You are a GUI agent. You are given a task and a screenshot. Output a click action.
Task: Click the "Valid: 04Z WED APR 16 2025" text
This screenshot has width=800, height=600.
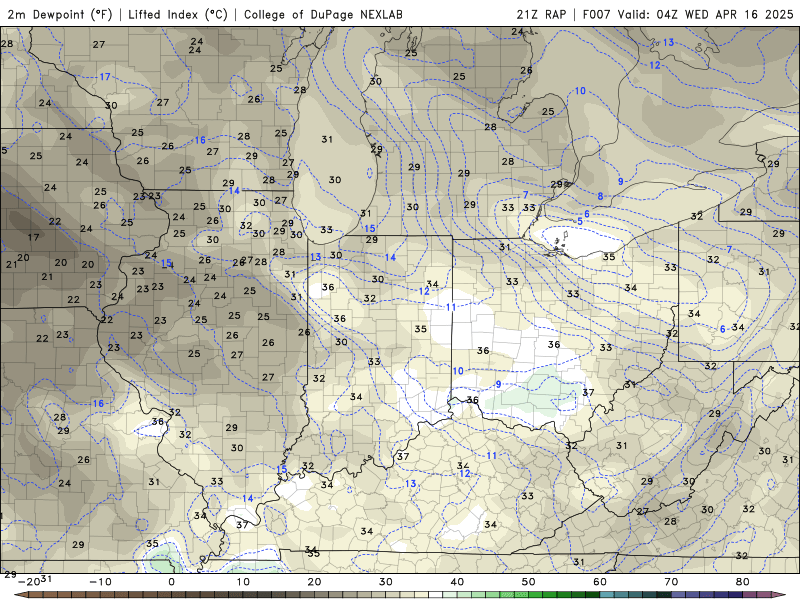coord(706,14)
